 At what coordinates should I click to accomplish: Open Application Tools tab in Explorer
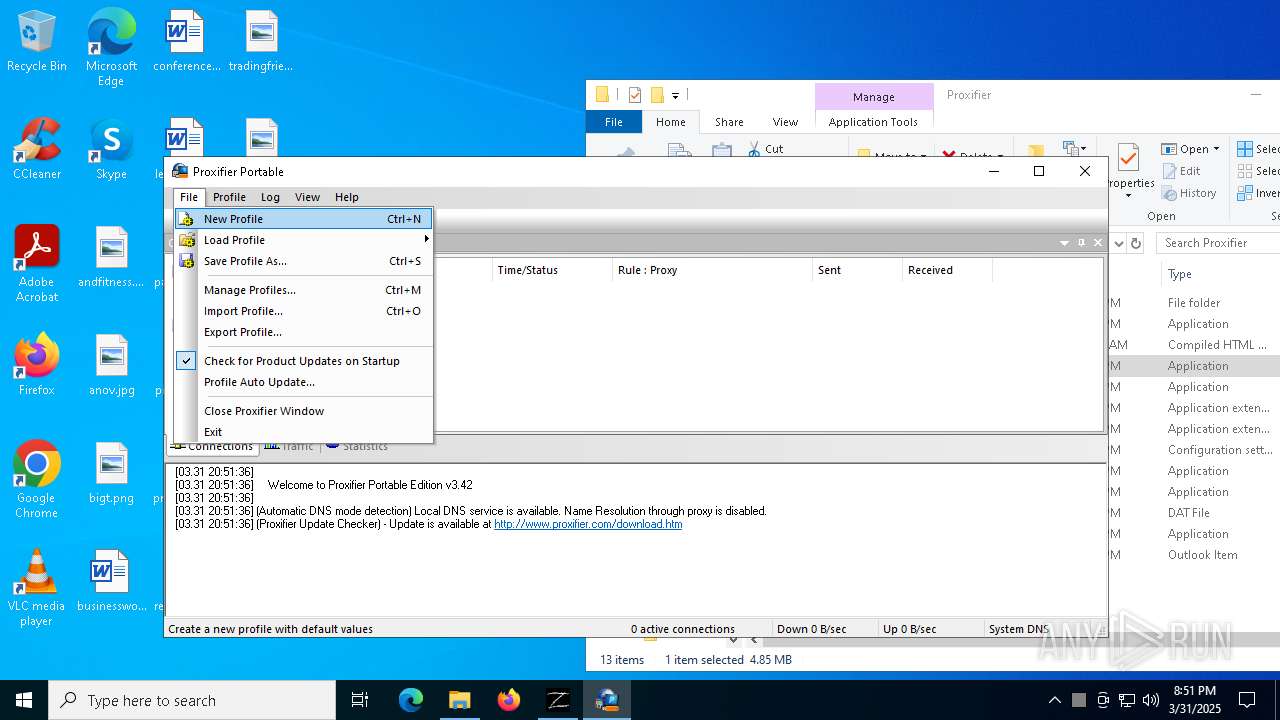[873, 122]
